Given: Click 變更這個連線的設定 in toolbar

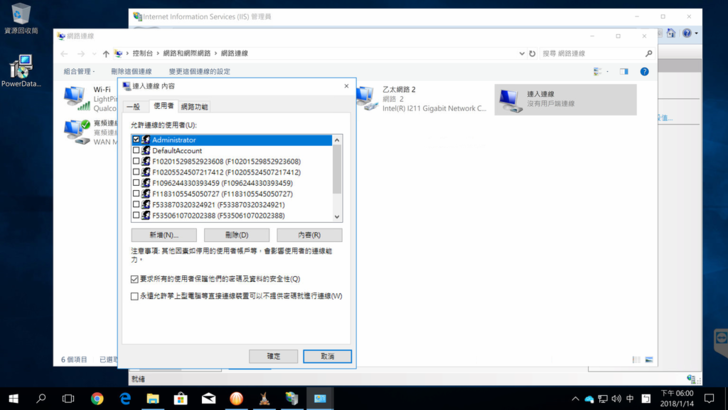Looking at the screenshot, I should click(x=200, y=72).
